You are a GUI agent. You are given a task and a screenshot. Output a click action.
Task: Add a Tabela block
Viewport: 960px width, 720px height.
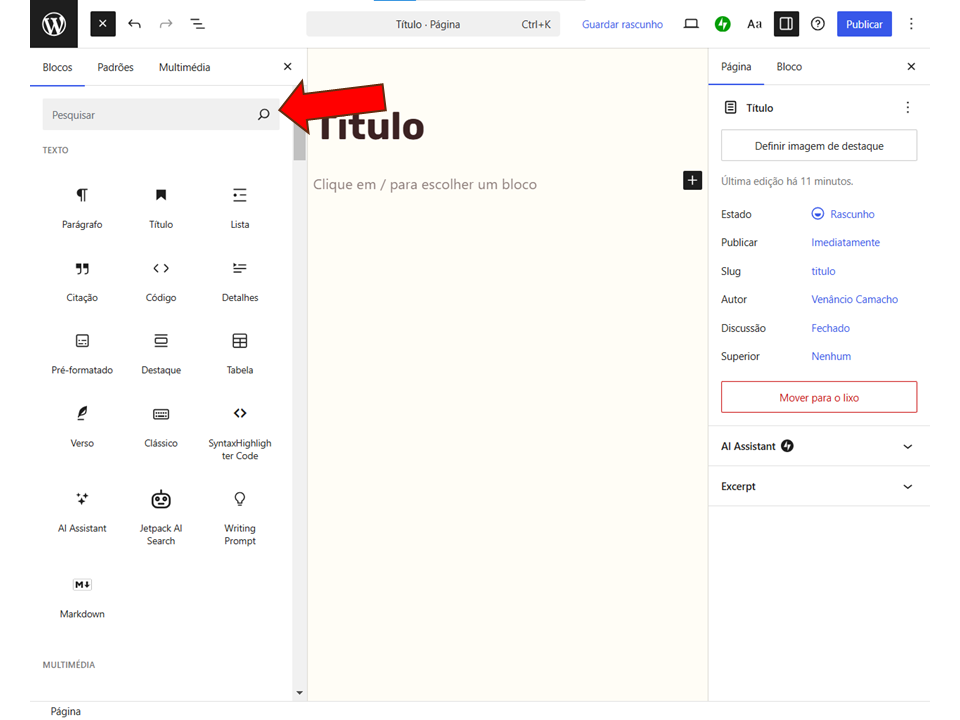(x=240, y=351)
